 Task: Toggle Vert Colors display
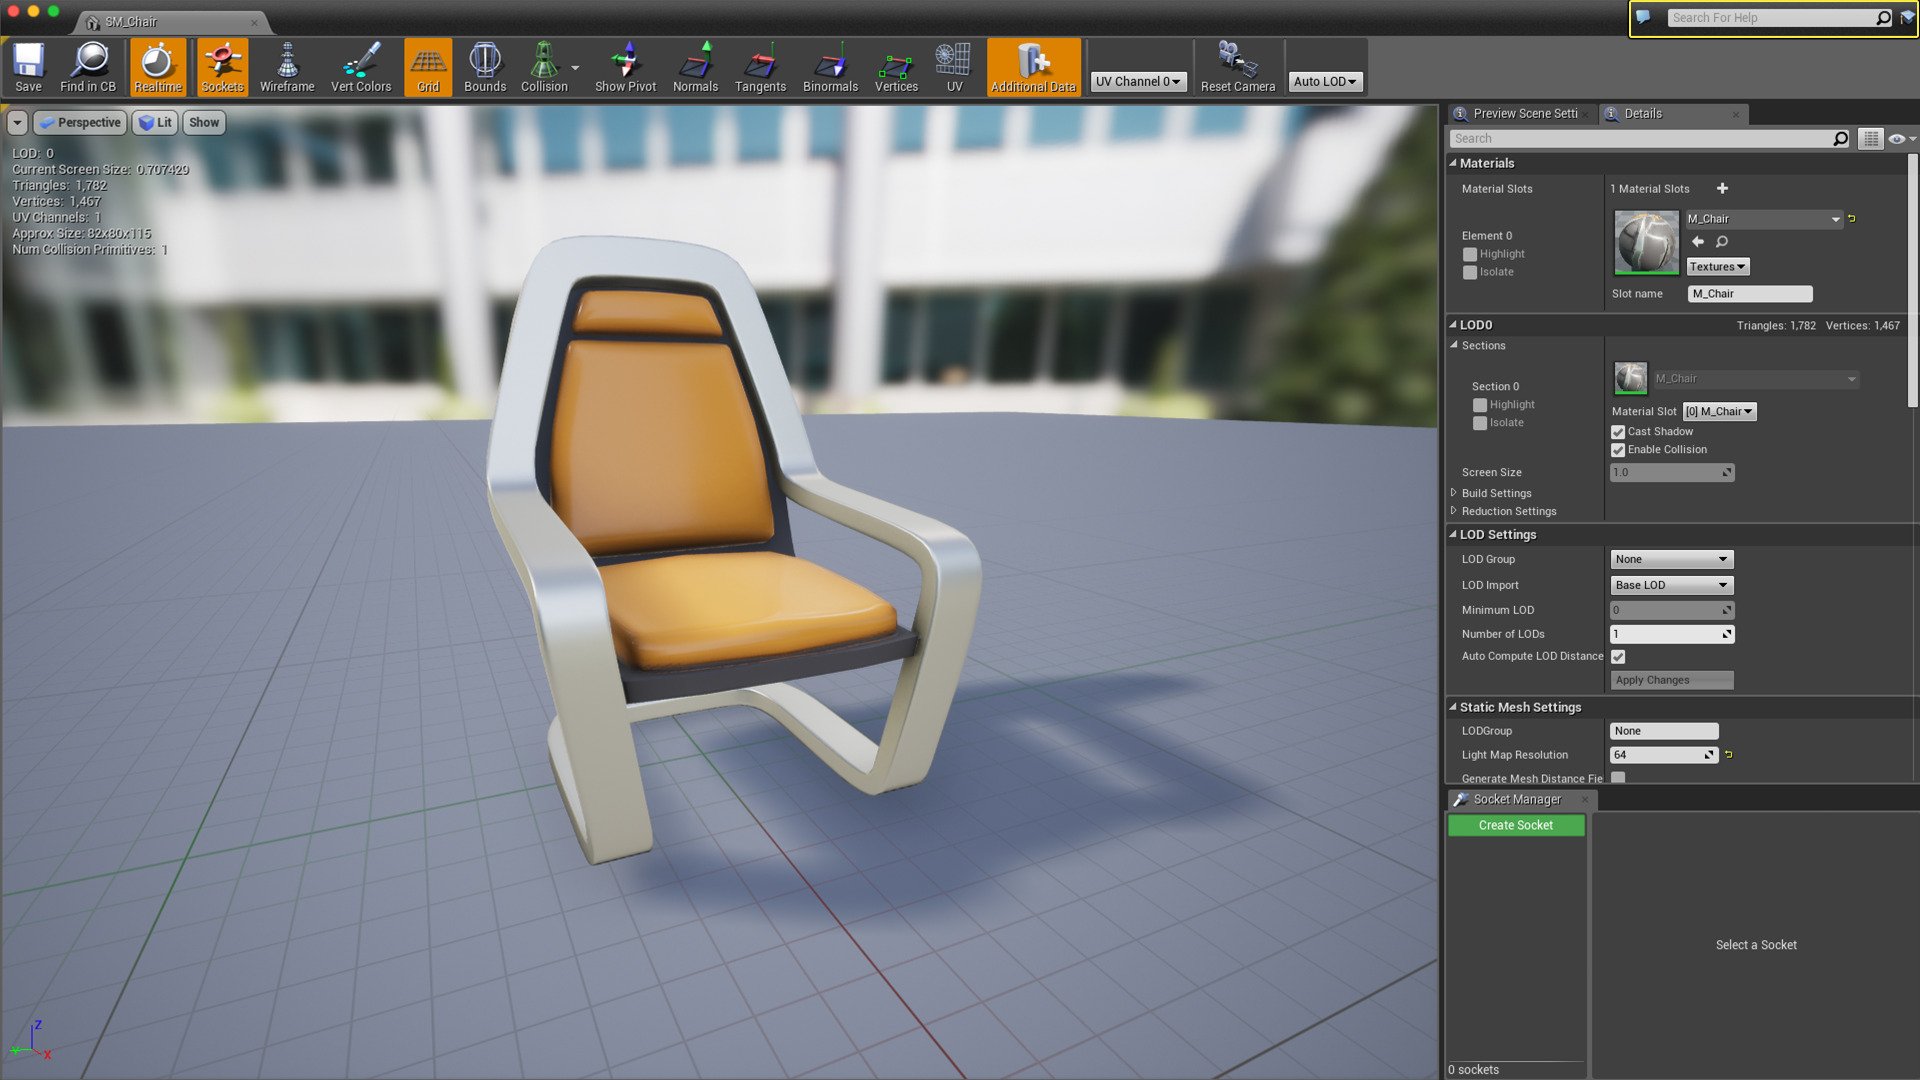pos(361,67)
